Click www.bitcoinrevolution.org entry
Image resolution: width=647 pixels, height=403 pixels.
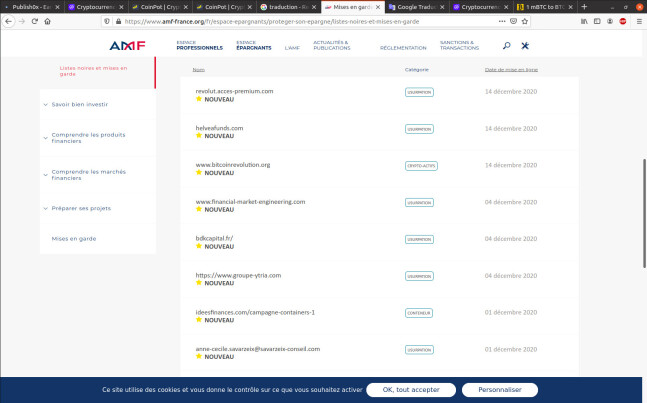(x=233, y=165)
